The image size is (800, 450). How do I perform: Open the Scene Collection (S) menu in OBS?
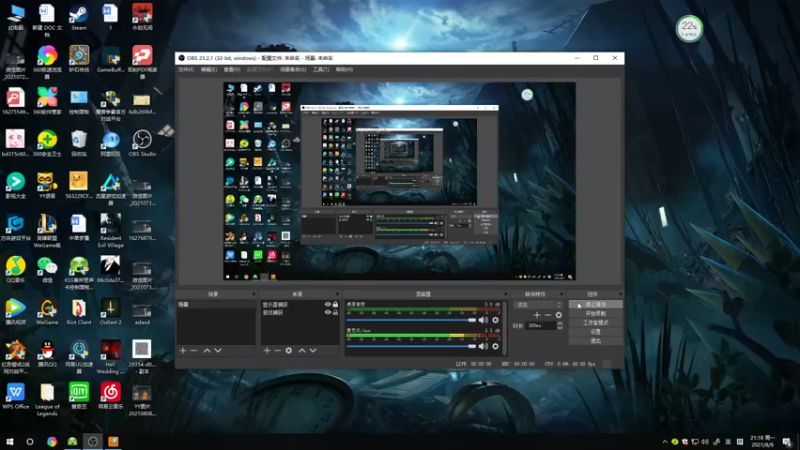(293, 69)
